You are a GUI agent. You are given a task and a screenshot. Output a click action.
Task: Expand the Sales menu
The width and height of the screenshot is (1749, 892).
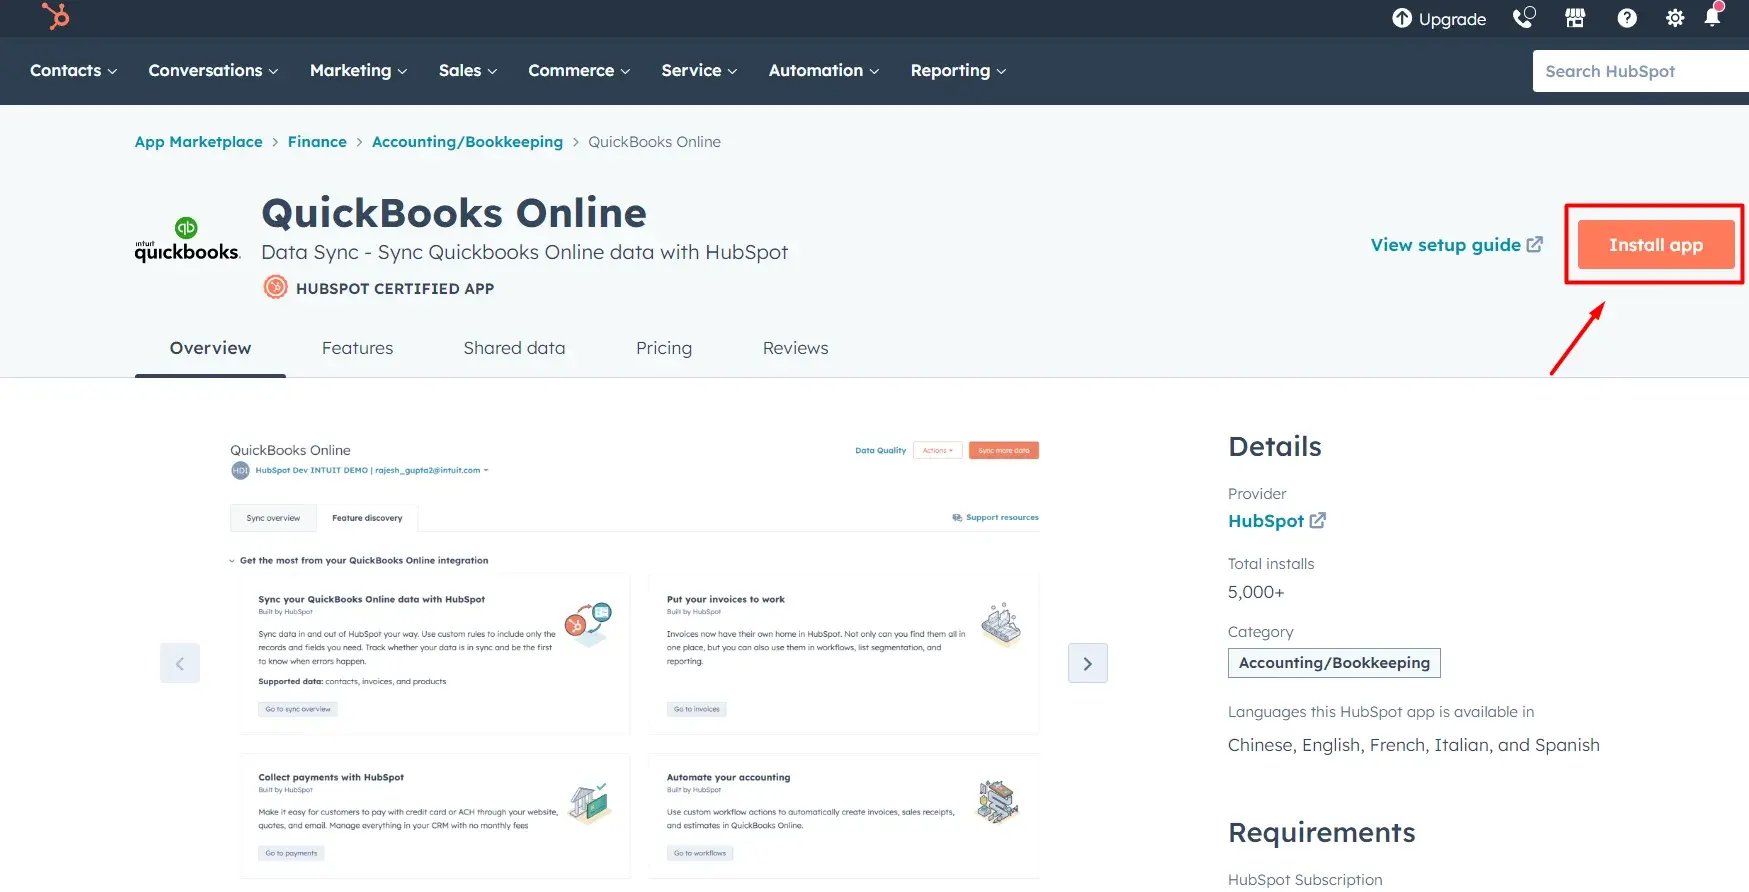tap(467, 70)
